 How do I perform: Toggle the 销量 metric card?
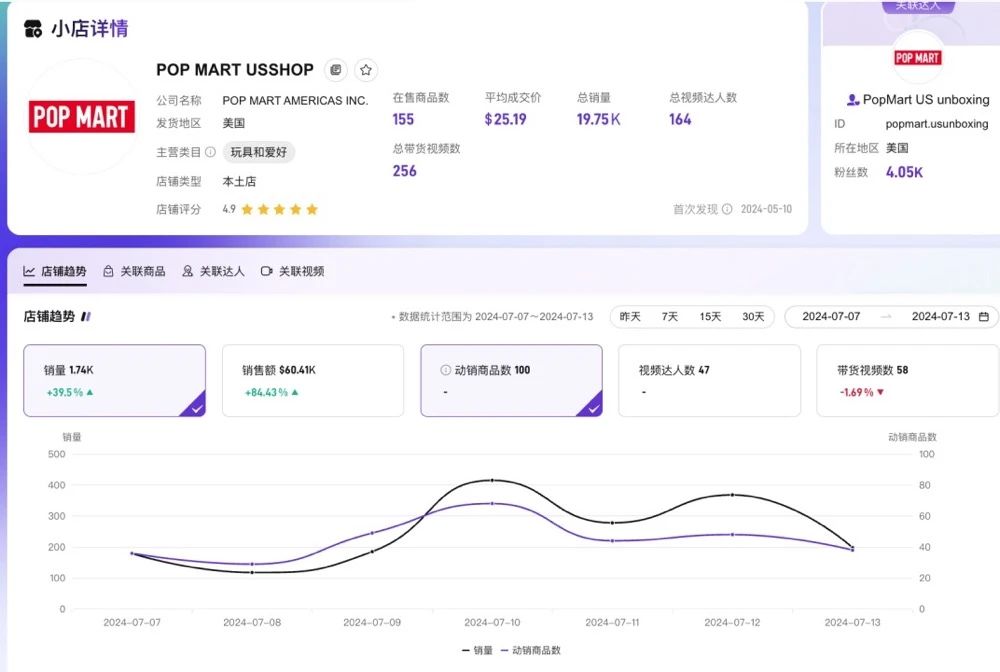coord(114,380)
